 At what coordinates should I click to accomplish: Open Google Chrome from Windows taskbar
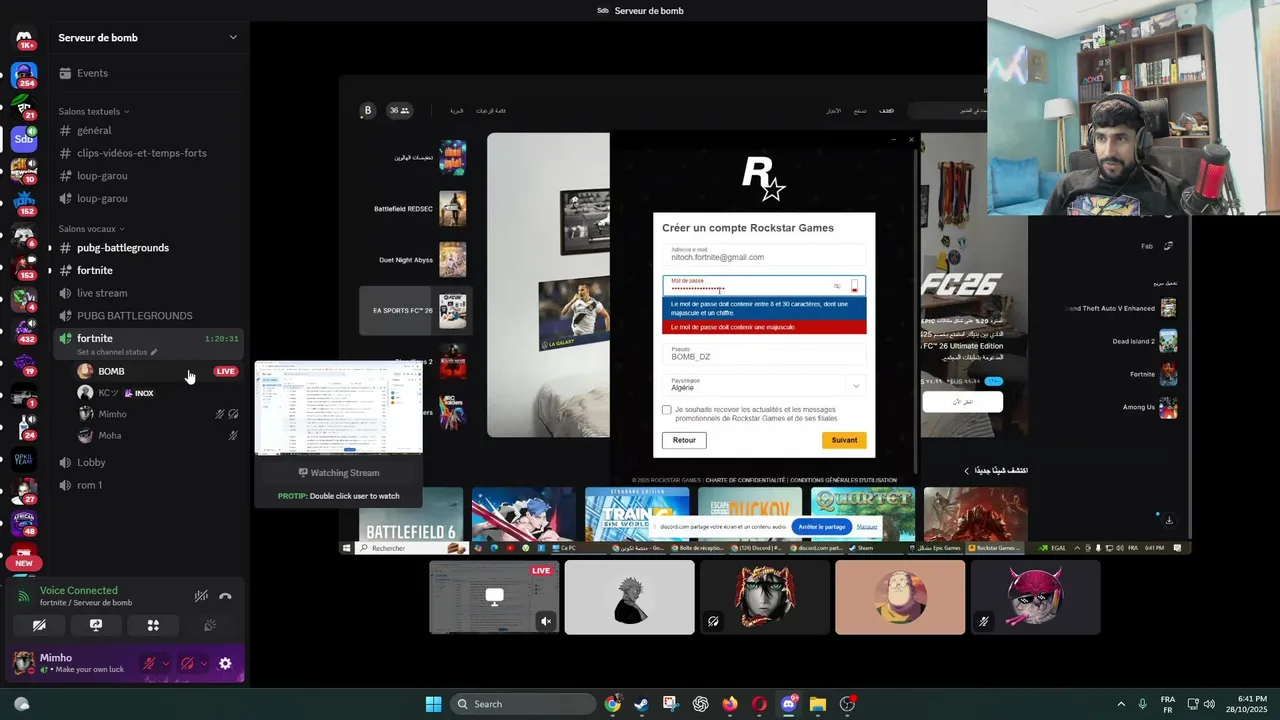coord(612,704)
